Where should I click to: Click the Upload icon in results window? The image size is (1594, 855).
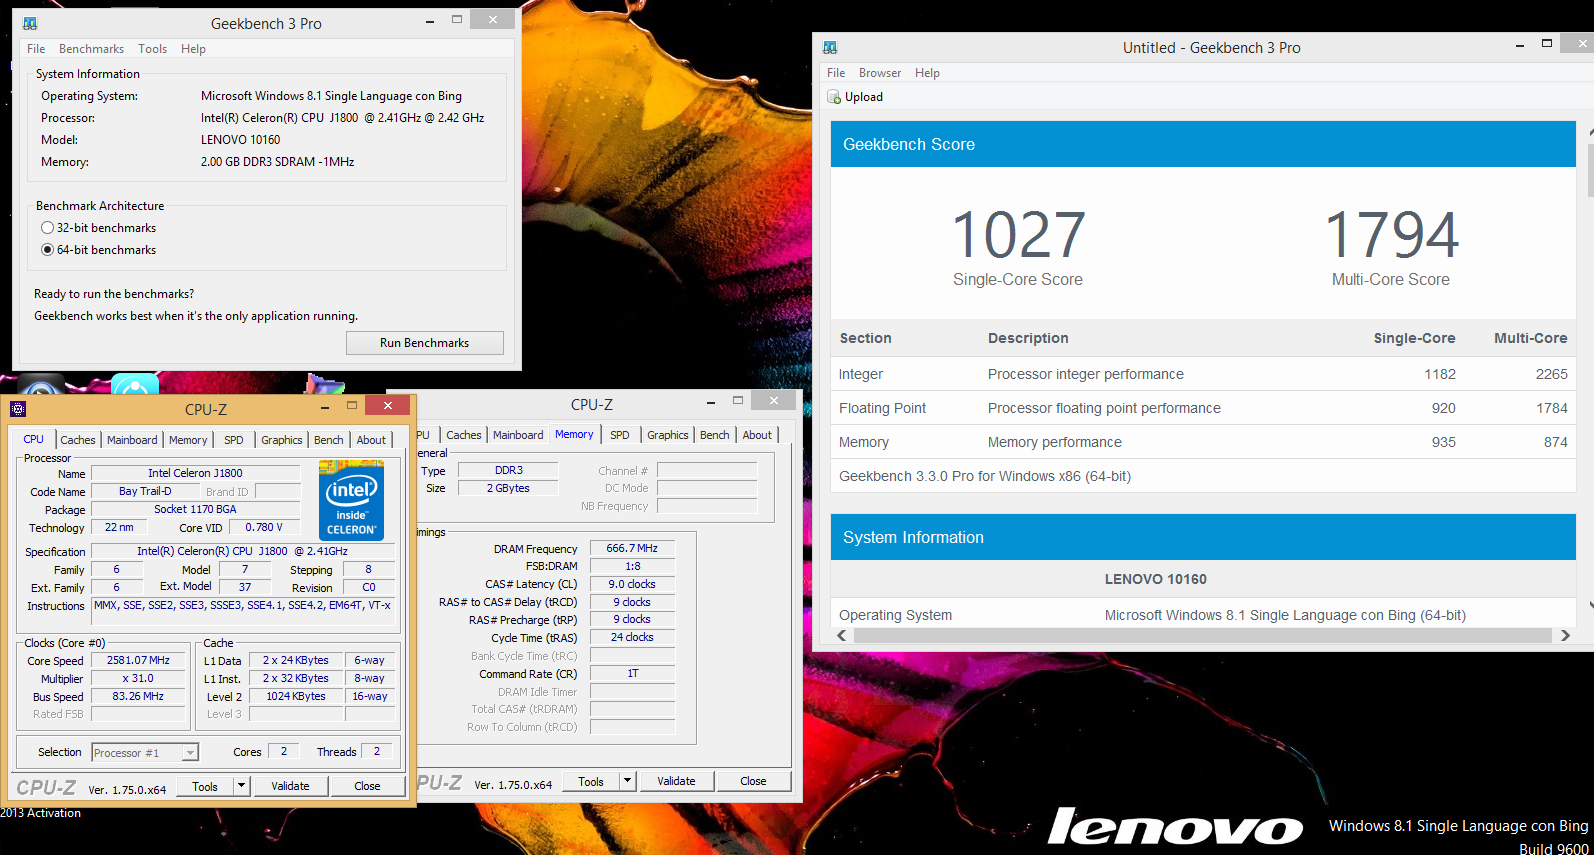(834, 97)
